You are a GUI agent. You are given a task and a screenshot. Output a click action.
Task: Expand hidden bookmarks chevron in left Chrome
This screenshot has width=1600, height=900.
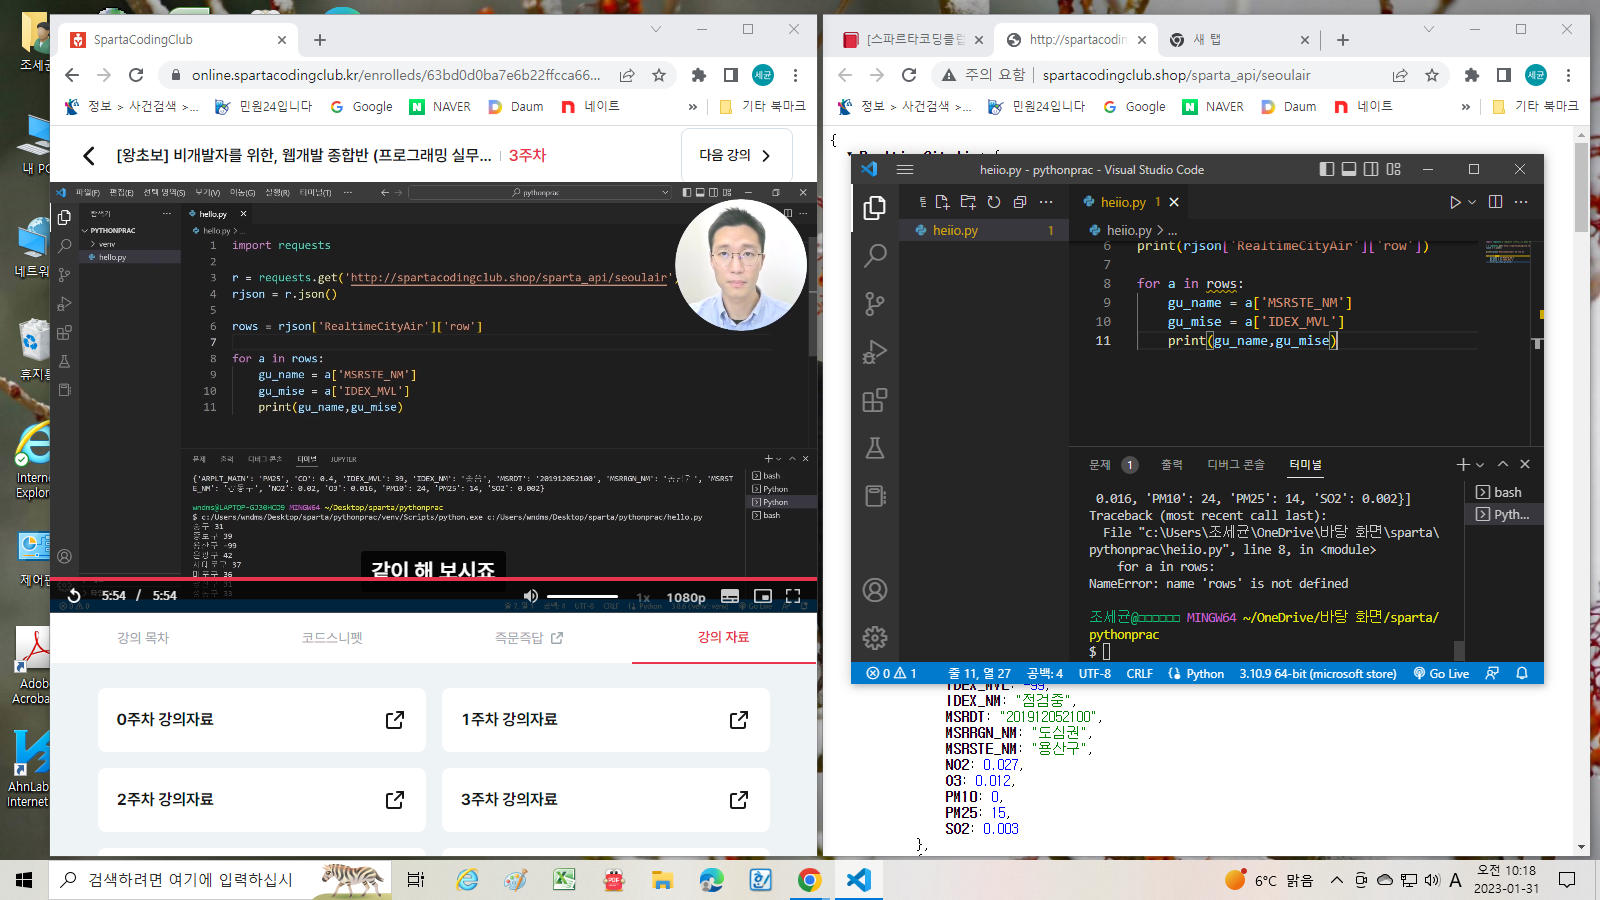click(x=692, y=107)
